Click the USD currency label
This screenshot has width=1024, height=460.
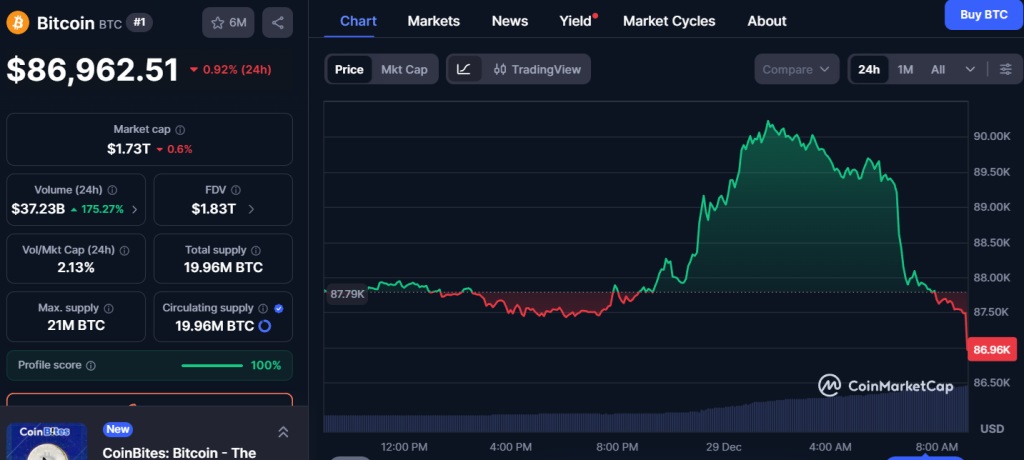point(992,429)
